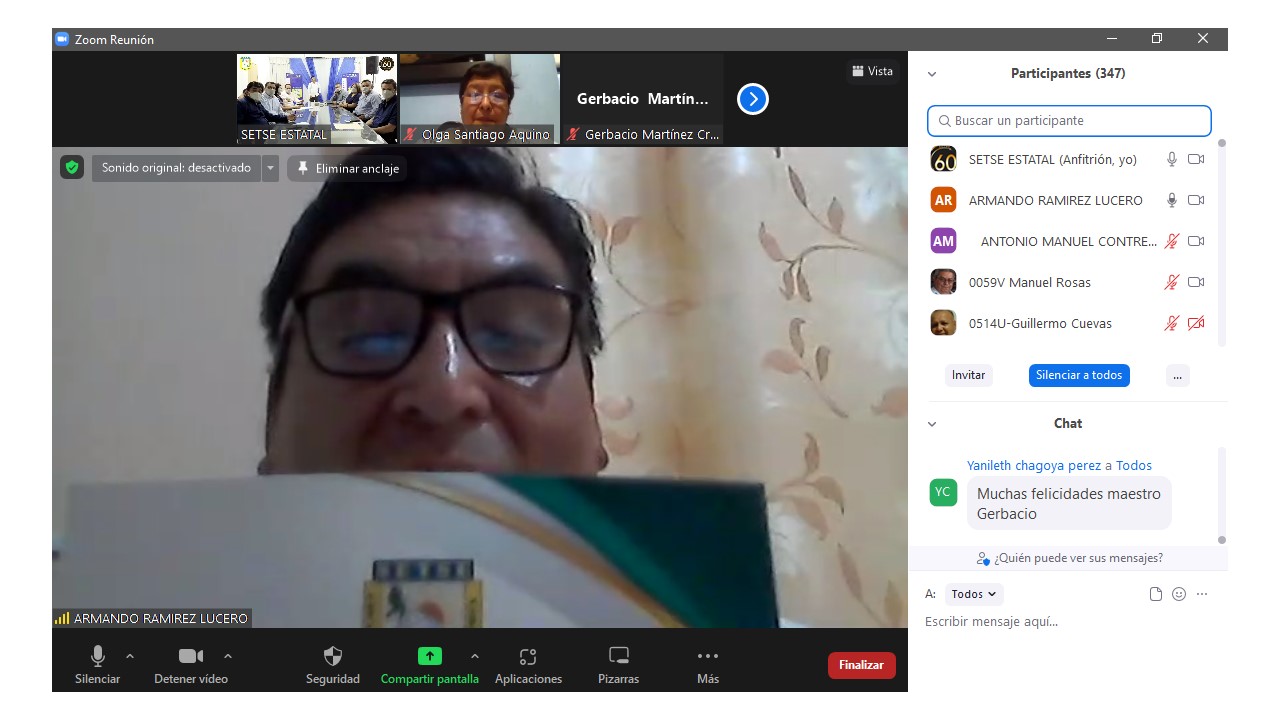Click SETSE ESTATAL microphone icon
This screenshot has height=720, width=1280.
coord(1172,159)
